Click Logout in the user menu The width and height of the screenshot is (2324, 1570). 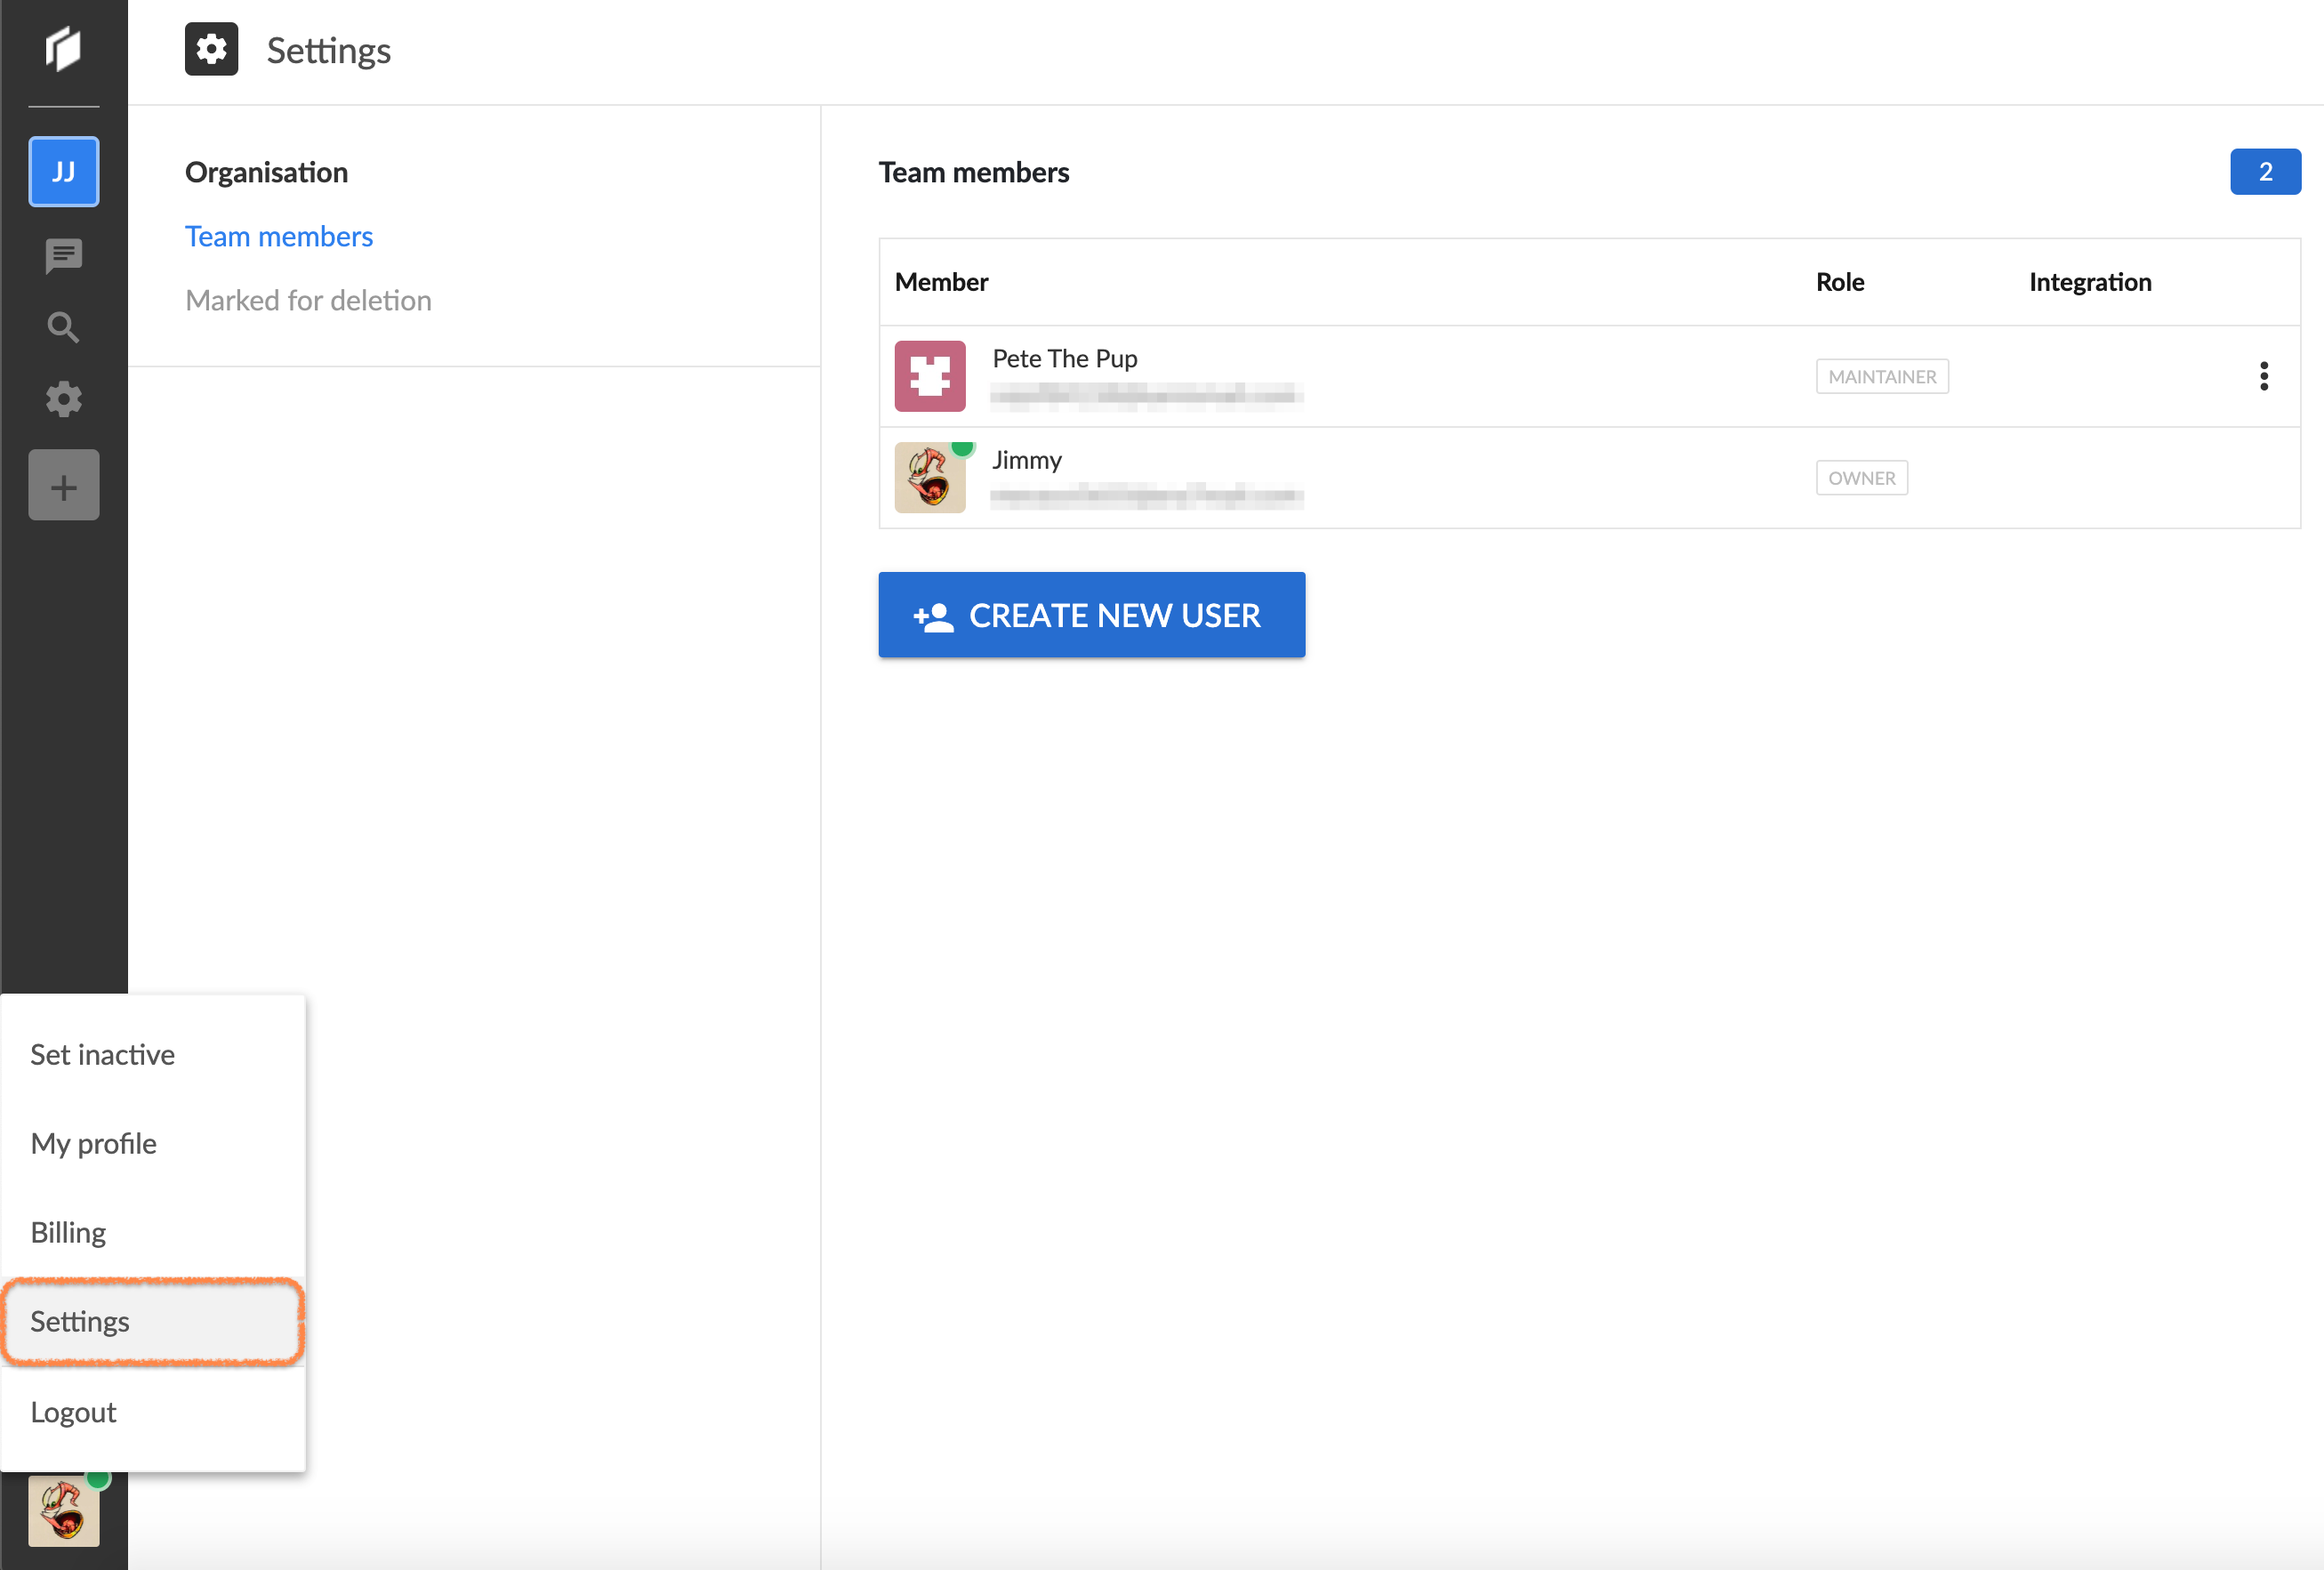point(73,1411)
